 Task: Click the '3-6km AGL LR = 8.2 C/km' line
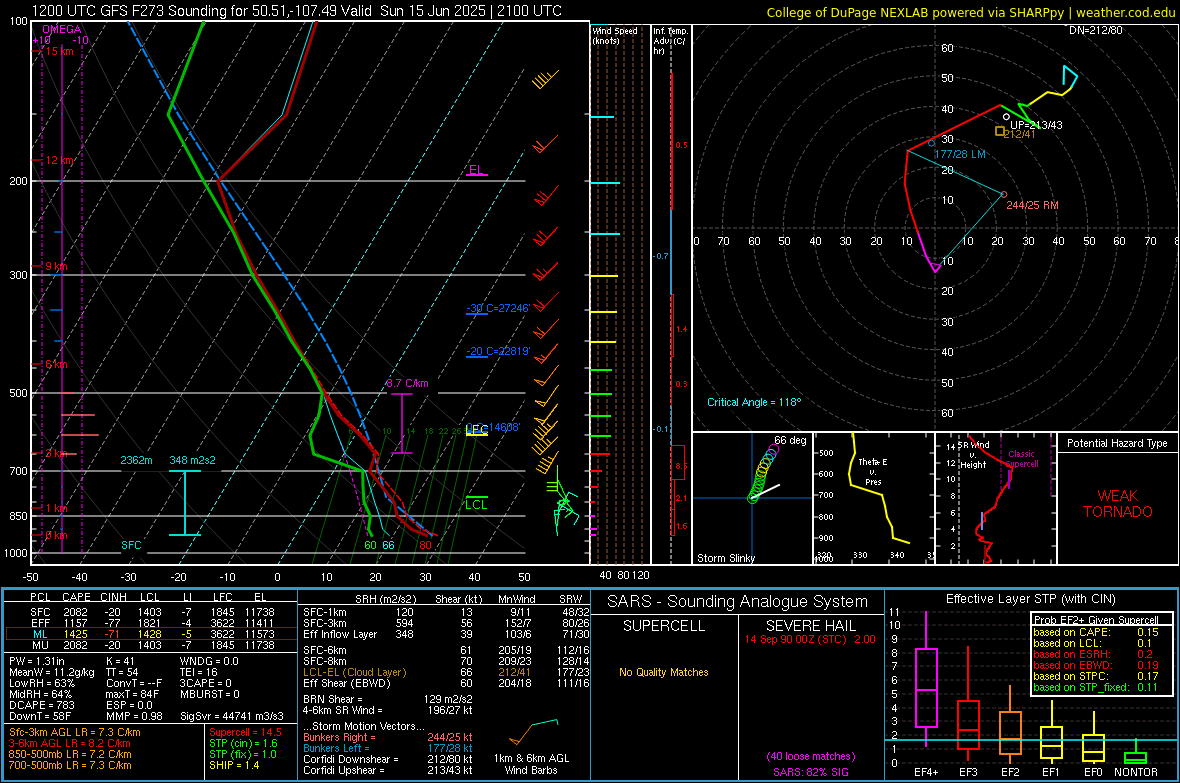click(x=70, y=743)
